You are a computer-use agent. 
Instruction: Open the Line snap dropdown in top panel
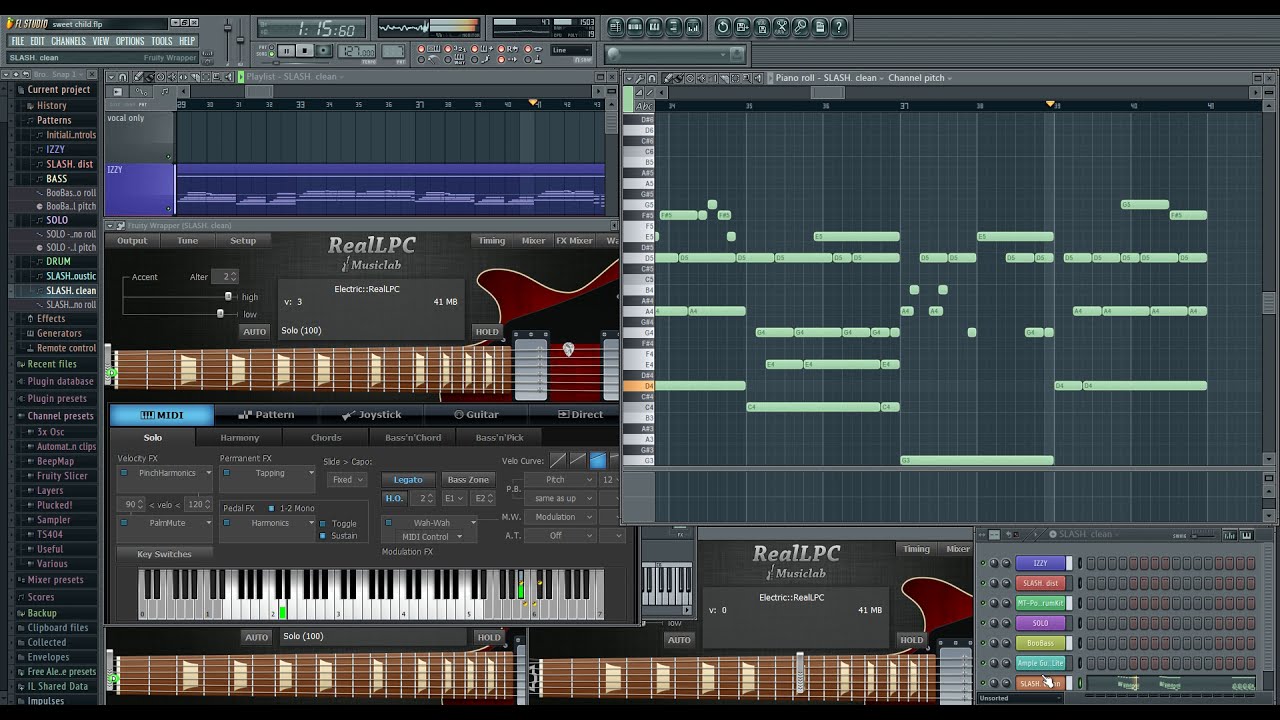click(x=572, y=50)
